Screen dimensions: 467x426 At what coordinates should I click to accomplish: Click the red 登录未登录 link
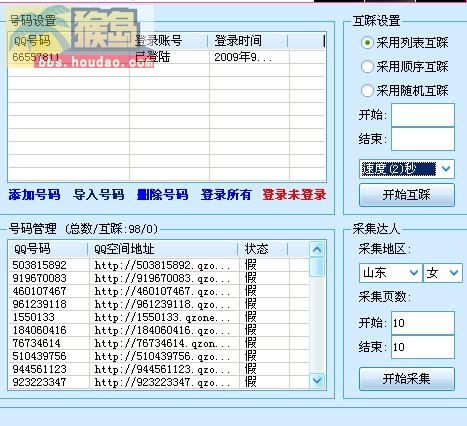click(x=294, y=195)
